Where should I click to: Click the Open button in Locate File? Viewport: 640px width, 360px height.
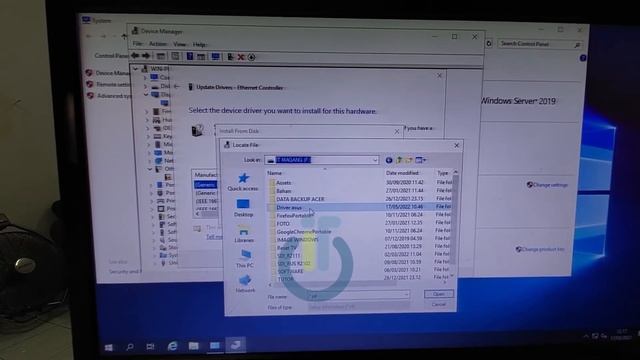point(439,294)
